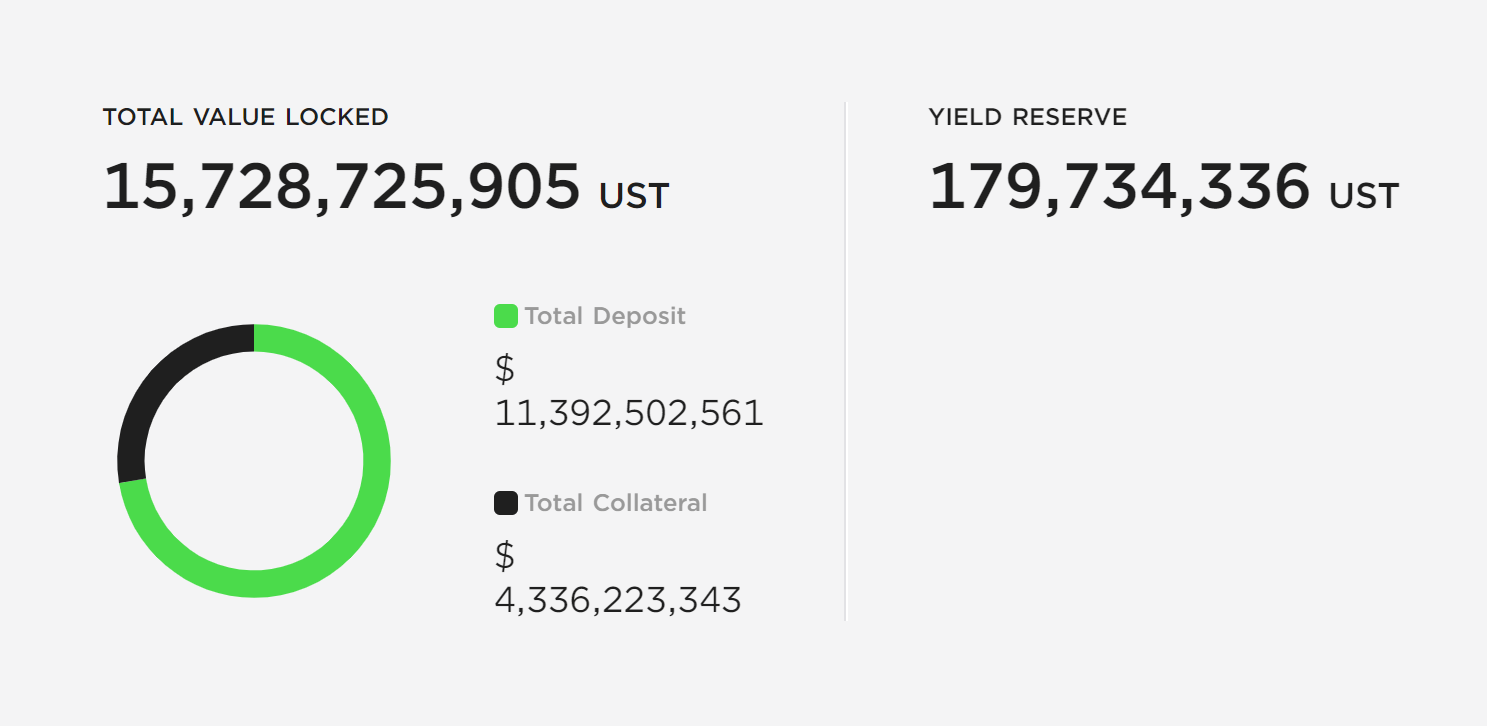Image resolution: width=1487 pixels, height=726 pixels.
Task: Click UST unit beside the total value locked
Action: 634,196
